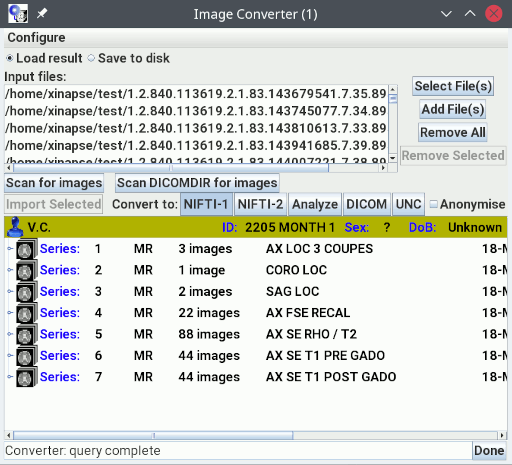512x465 pixels.
Task: Click series list horizontal scrollbar thumb
Action: click(153, 435)
